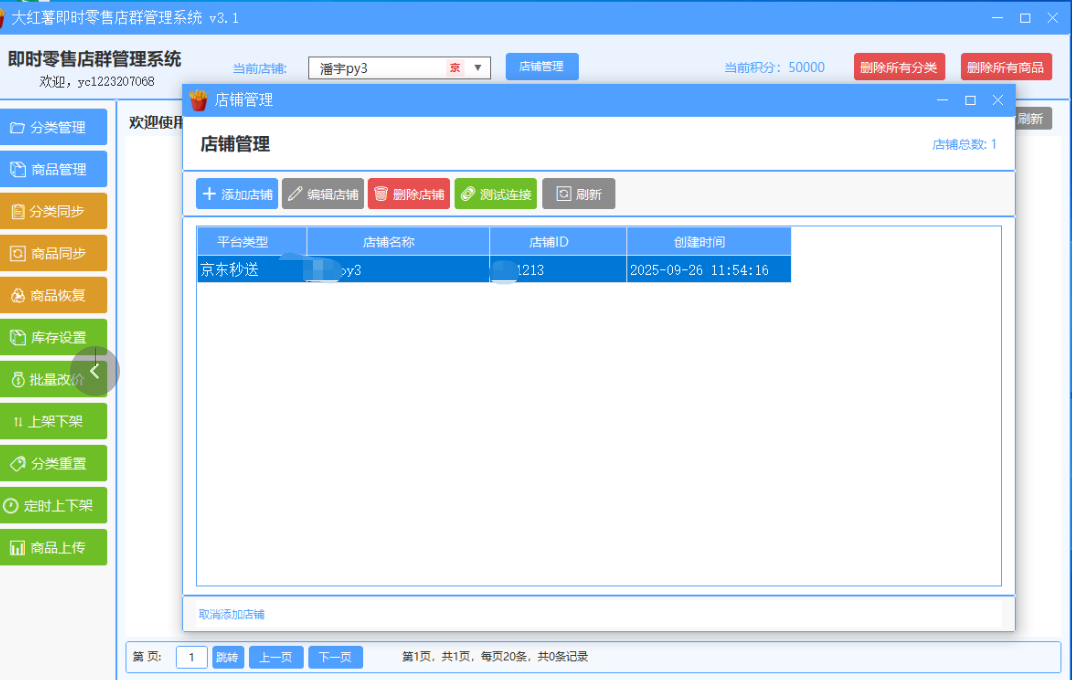Screen dimensions: 1072x680
Task: Click 测试连接 button
Action: 496,194
